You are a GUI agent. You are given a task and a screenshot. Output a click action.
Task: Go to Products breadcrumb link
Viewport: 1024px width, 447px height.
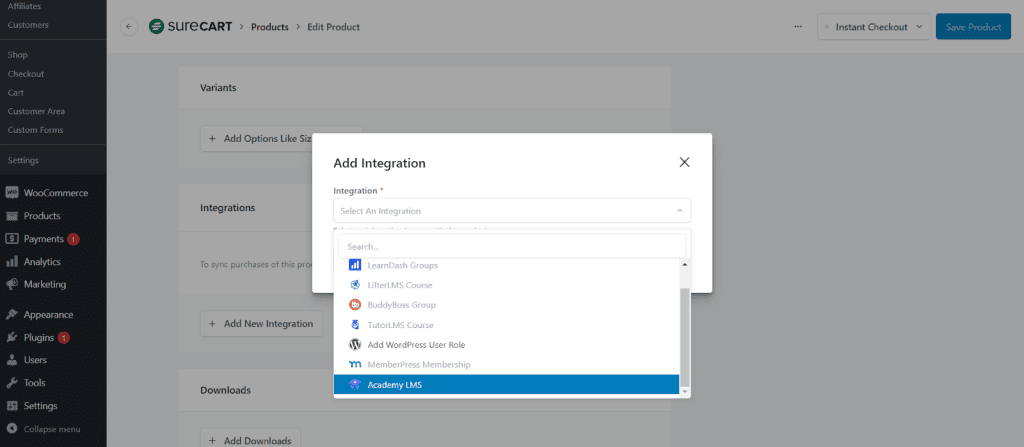coord(269,27)
